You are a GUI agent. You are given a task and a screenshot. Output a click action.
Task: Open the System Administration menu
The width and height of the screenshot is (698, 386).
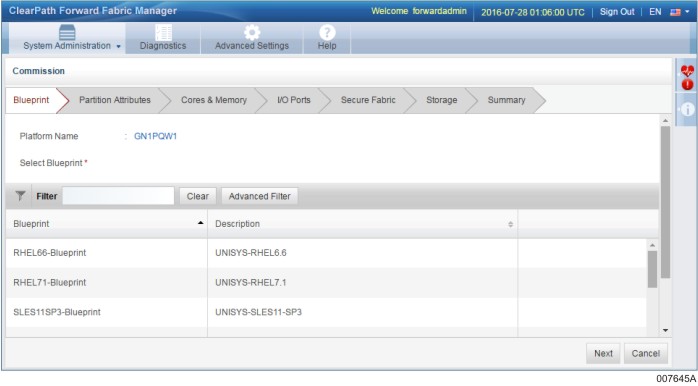[x=67, y=38]
